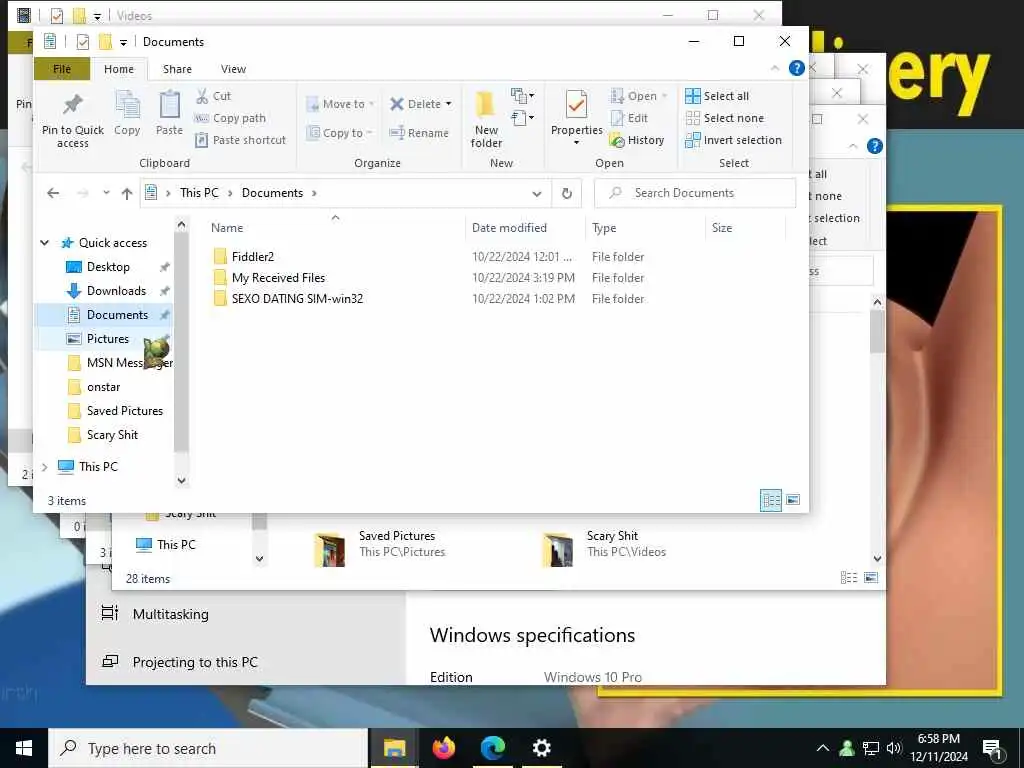1024x768 pixels.
Task: Open the Copy to dropdown
Action: tap(339, 133)
